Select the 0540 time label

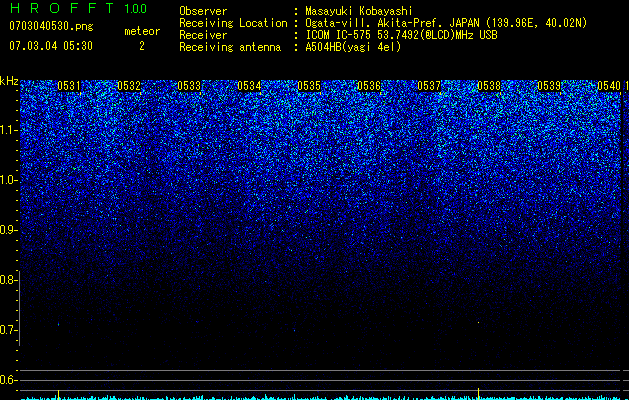(x=609, y=86)
